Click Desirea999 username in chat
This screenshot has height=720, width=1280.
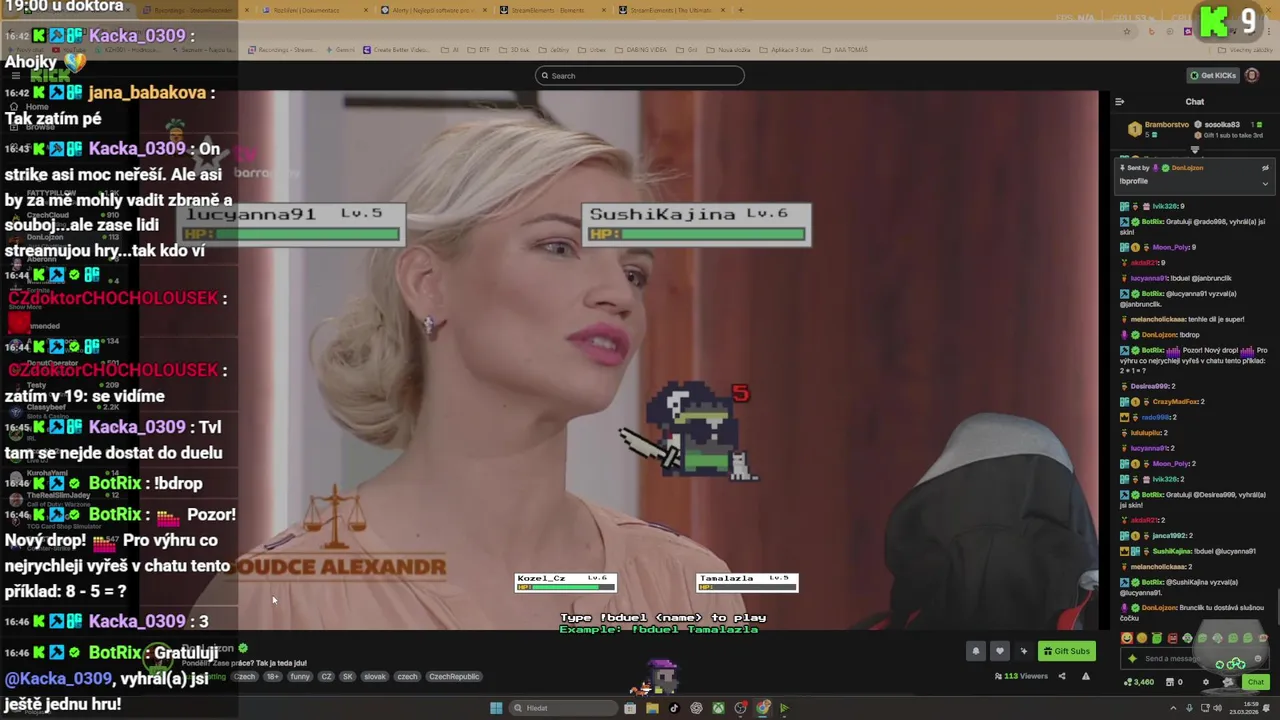point(1149,386)
